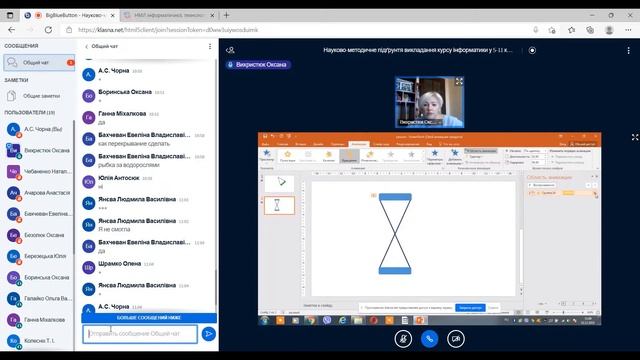Click the message 'Я не смогла'
640x360 pixels.
tap(115, 229)
